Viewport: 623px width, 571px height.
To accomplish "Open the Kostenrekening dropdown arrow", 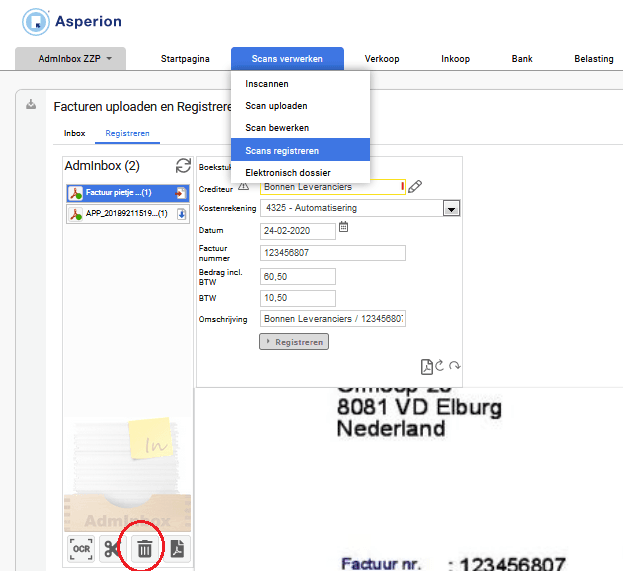I will pos(451,208).
